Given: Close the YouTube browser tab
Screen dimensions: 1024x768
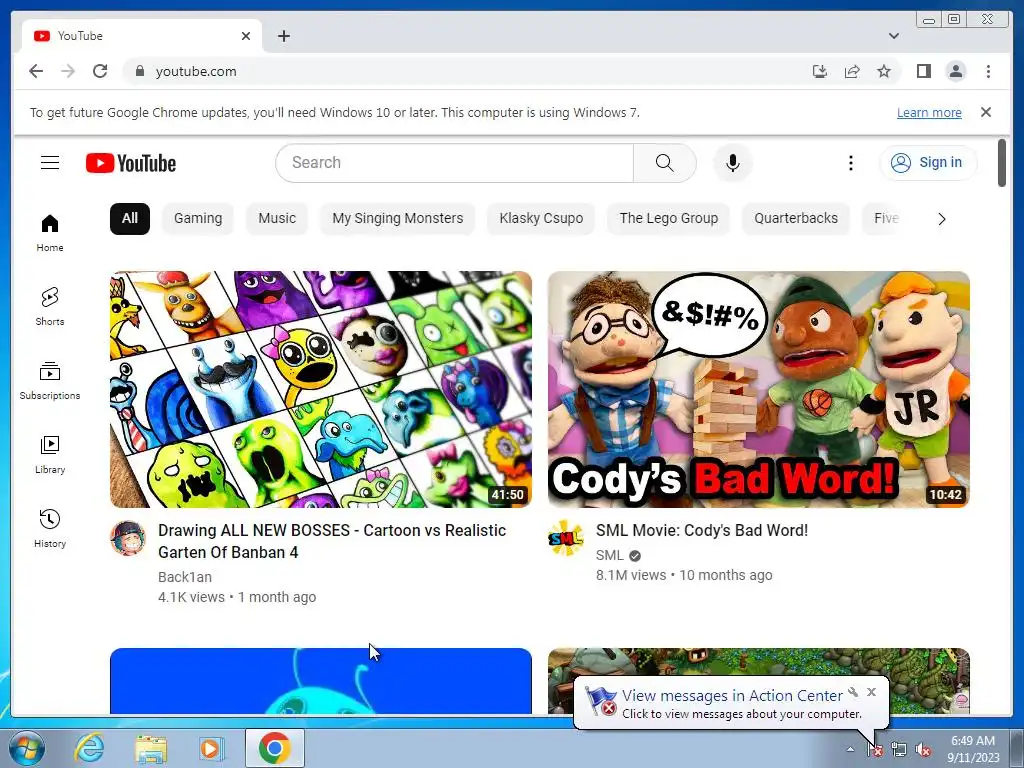Looking at the screenshot, I should pyautogui.click(x=246, y=36).
